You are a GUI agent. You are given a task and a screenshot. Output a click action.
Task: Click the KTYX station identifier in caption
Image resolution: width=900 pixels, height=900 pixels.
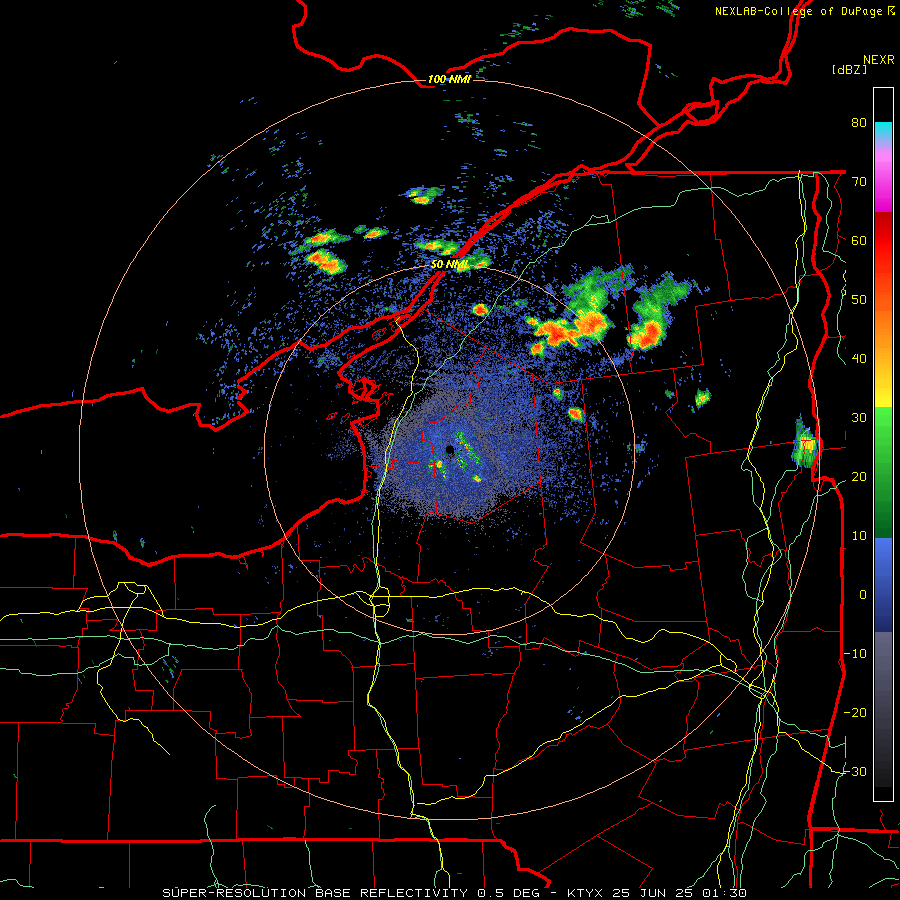coord(585,893)
